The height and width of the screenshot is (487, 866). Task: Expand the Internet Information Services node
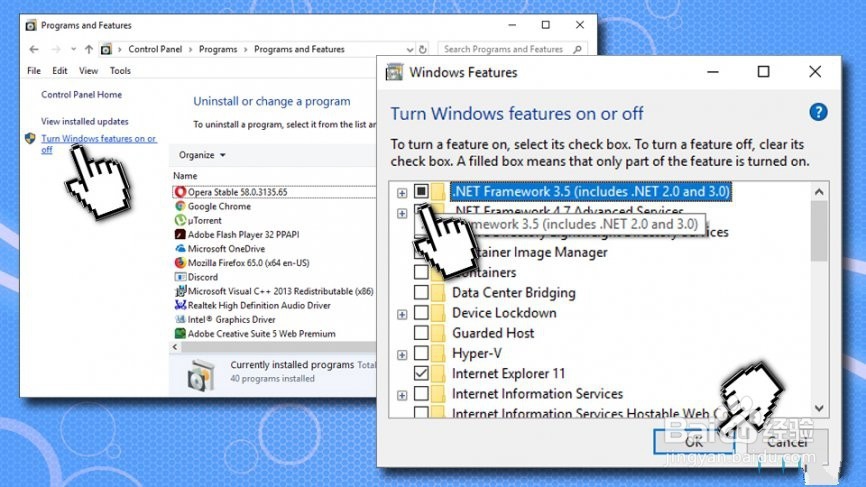tap(402, 395)
